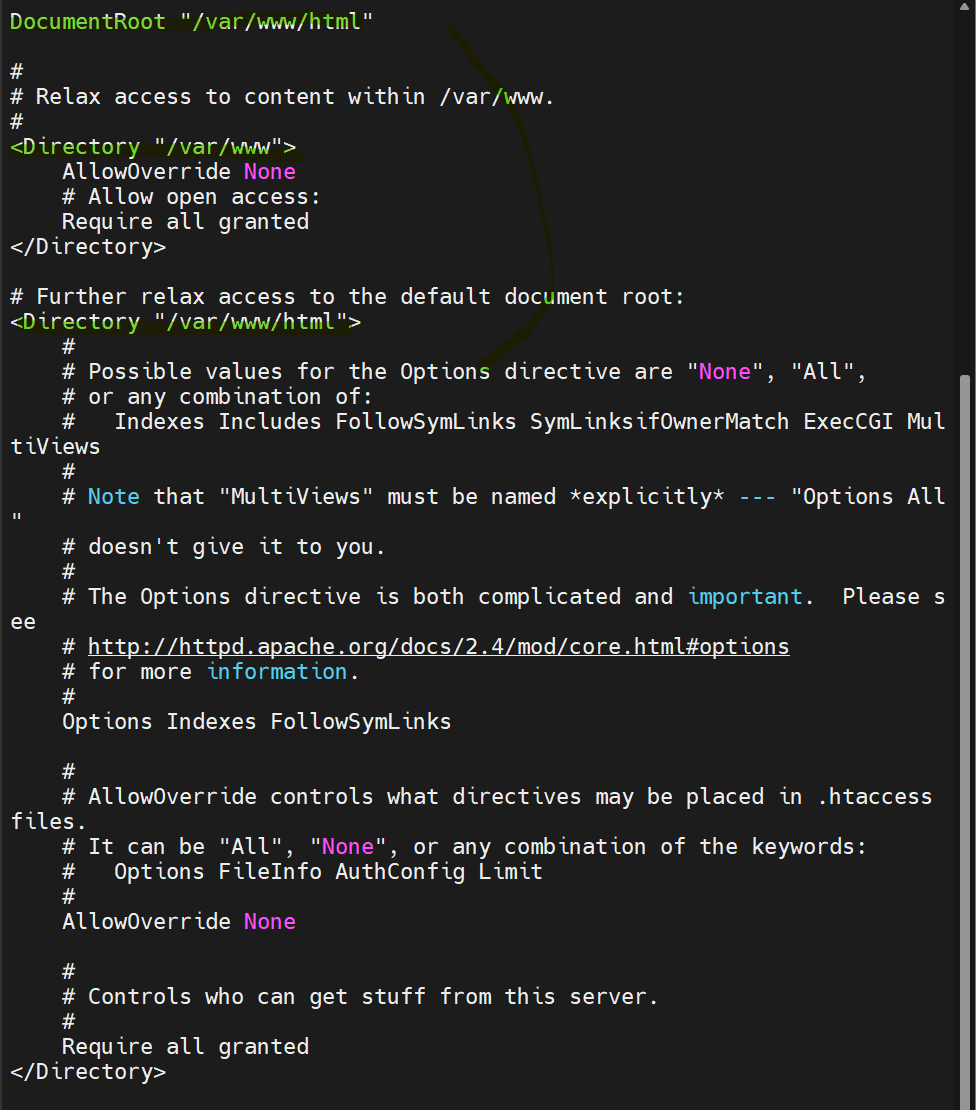Click "# Controls who can get stuff from this server."

(360, 997)
